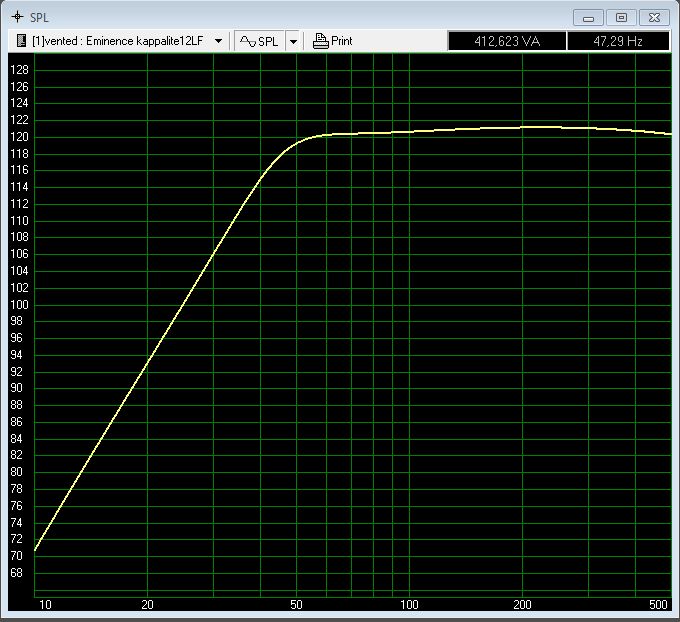The image size is (680, 622).
Task: Click the waveform icon on the SPL button
Action: pos(247,41)
